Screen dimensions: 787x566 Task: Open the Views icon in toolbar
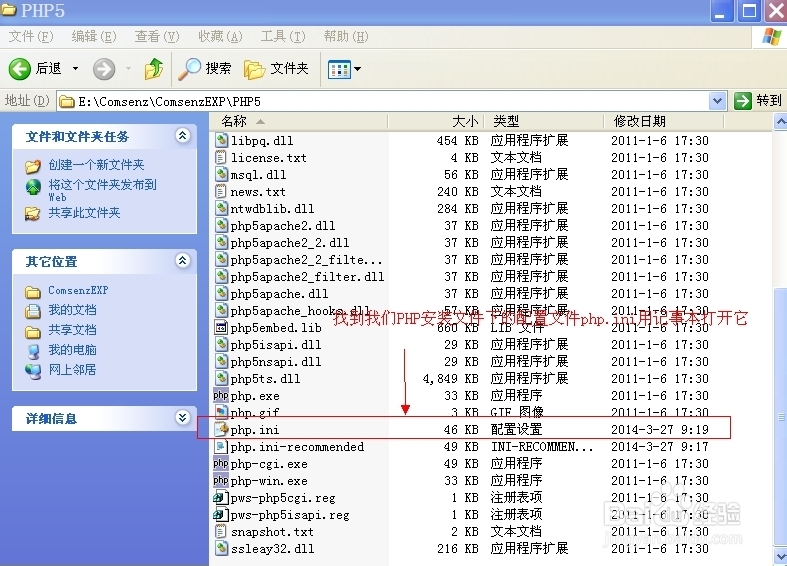click(x=339, y=69)
